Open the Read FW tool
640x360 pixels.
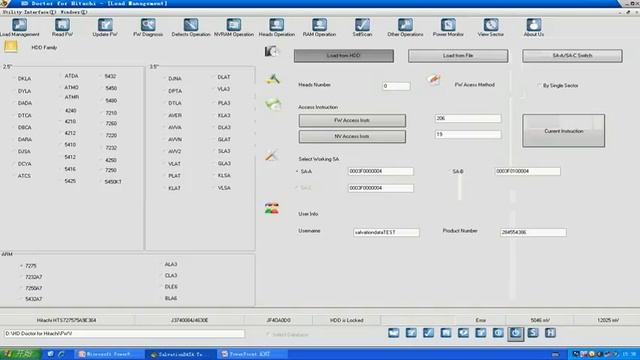point(62,28)
